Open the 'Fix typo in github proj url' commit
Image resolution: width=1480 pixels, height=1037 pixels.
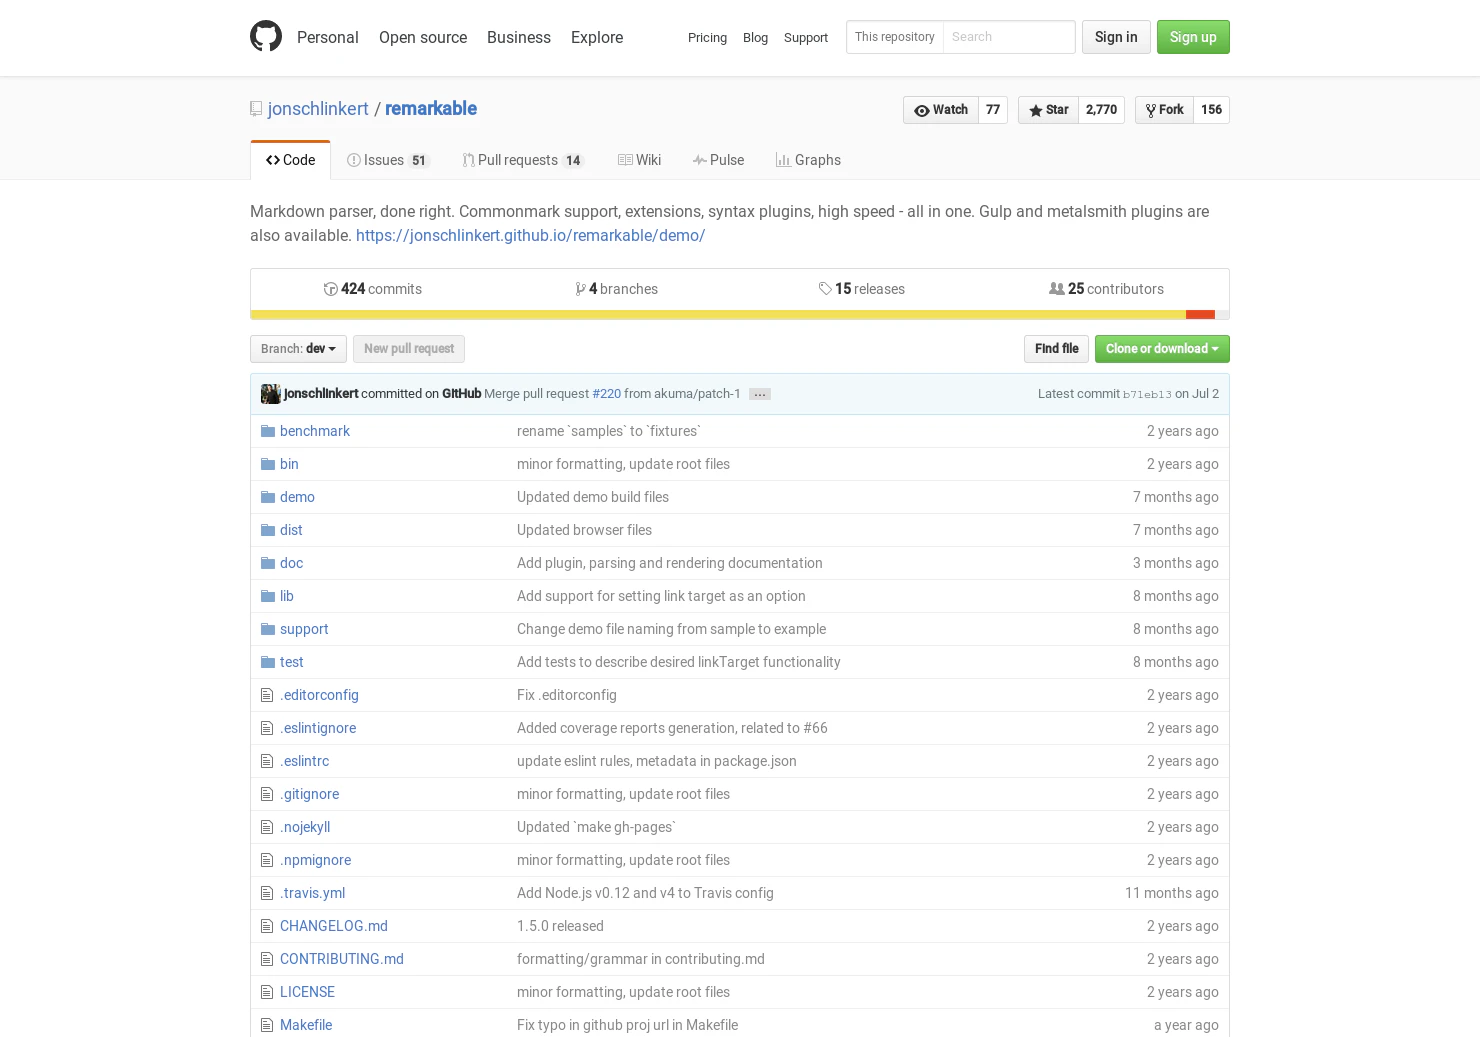(x=627, y=1025)
